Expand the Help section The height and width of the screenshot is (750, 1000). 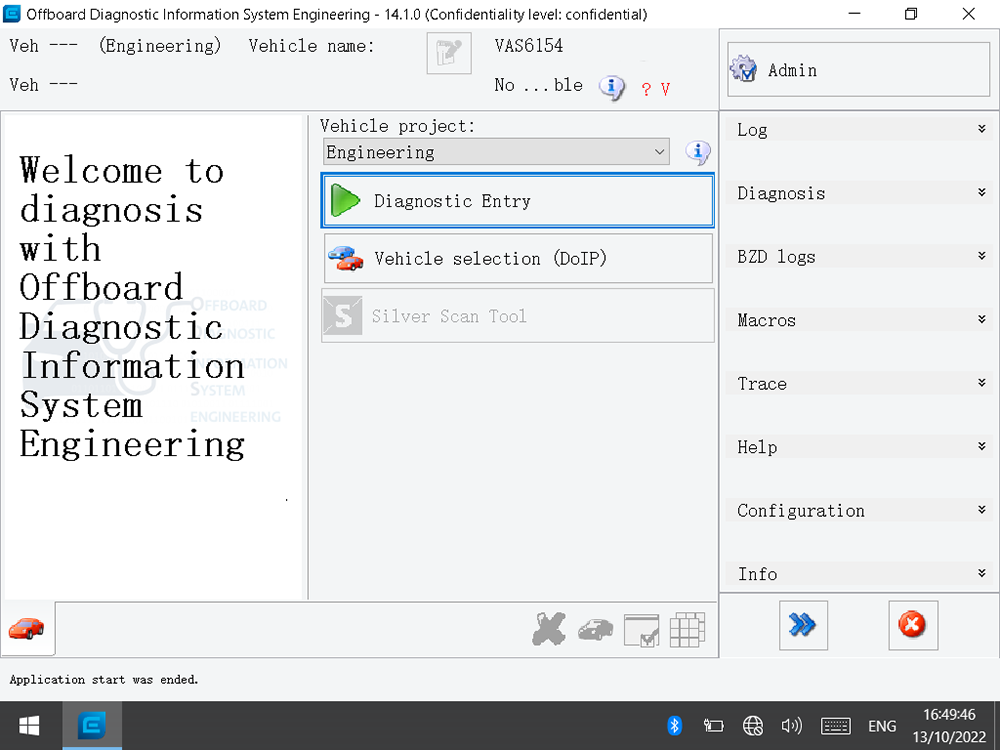tap(858, 446)
